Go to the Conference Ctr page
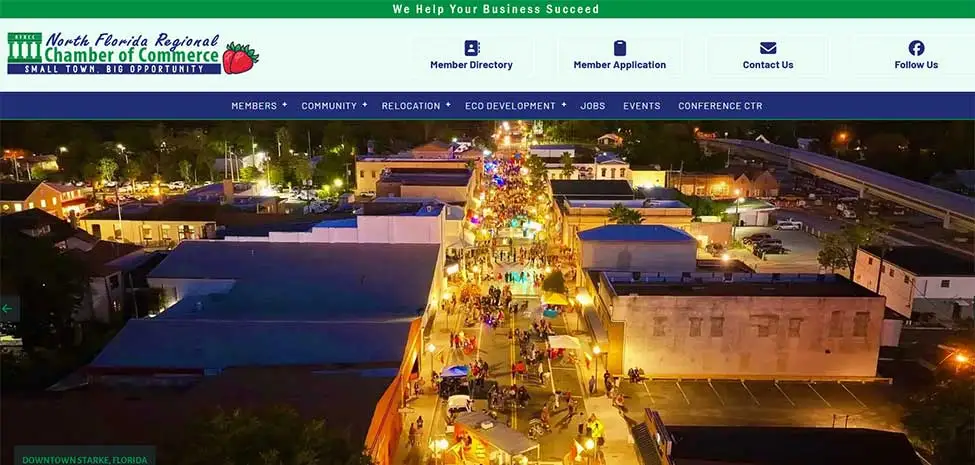This screenshot has width=975, height=465. point(720,106)
